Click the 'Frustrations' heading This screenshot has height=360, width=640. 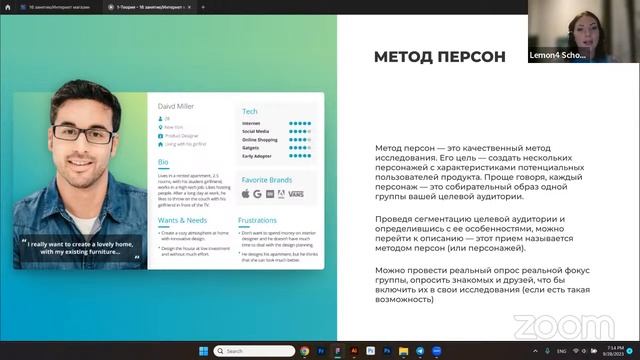coord(257,220)
